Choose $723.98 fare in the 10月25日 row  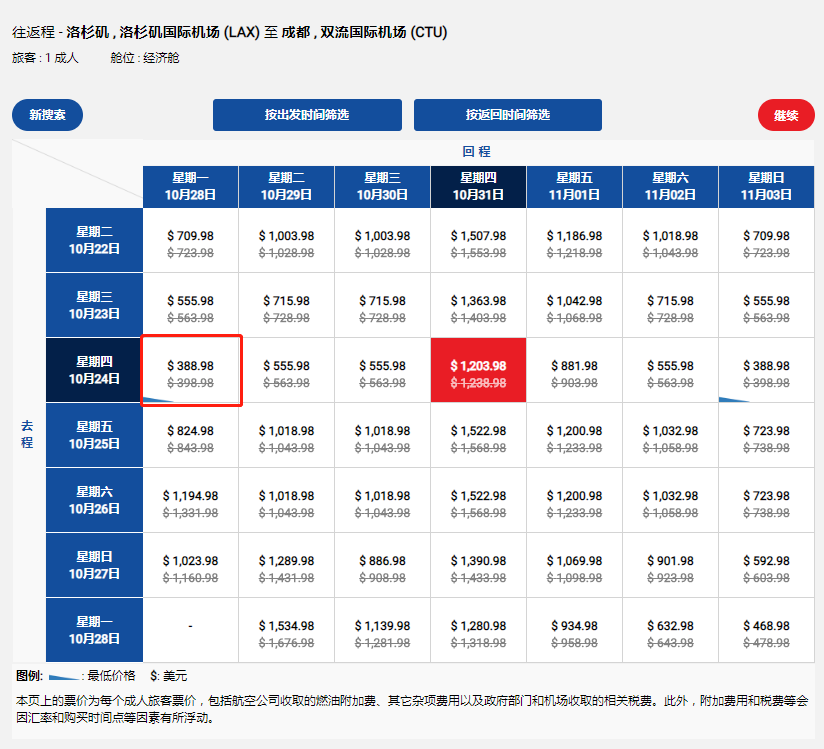[766, 435]
